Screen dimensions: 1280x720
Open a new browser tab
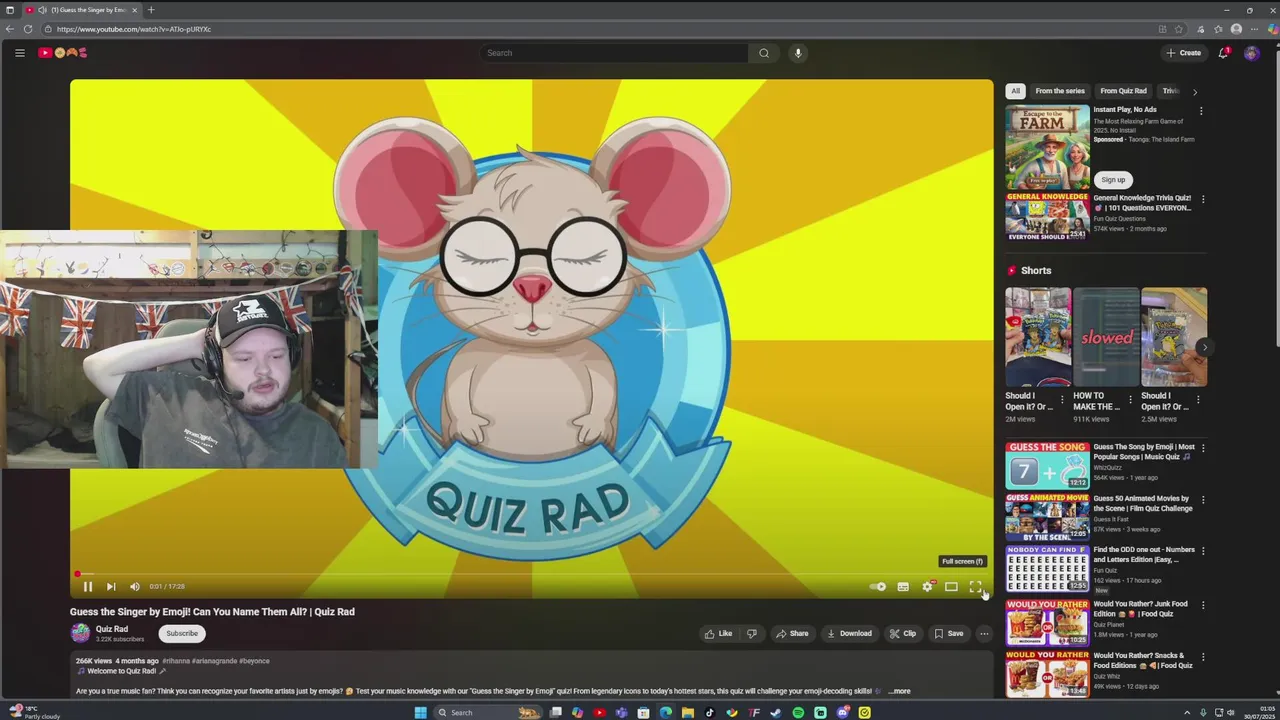pos(151,10)
